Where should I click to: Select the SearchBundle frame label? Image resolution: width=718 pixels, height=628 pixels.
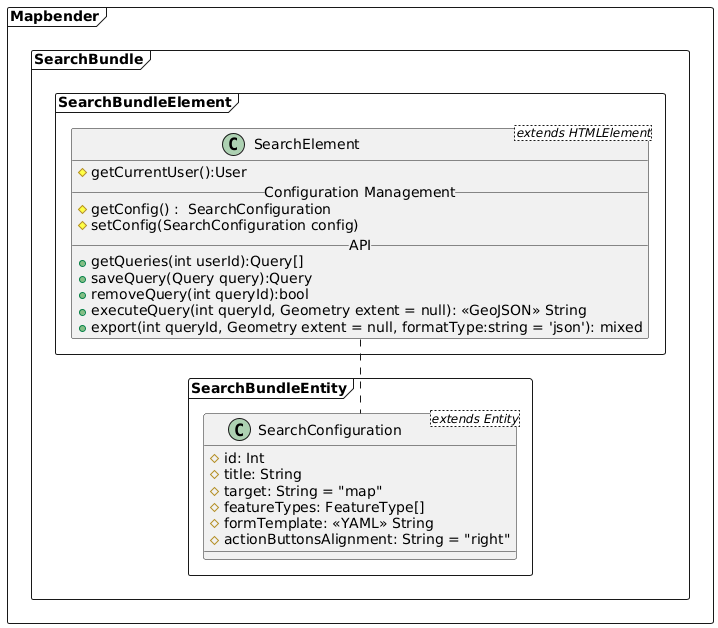tap(88, 60)
